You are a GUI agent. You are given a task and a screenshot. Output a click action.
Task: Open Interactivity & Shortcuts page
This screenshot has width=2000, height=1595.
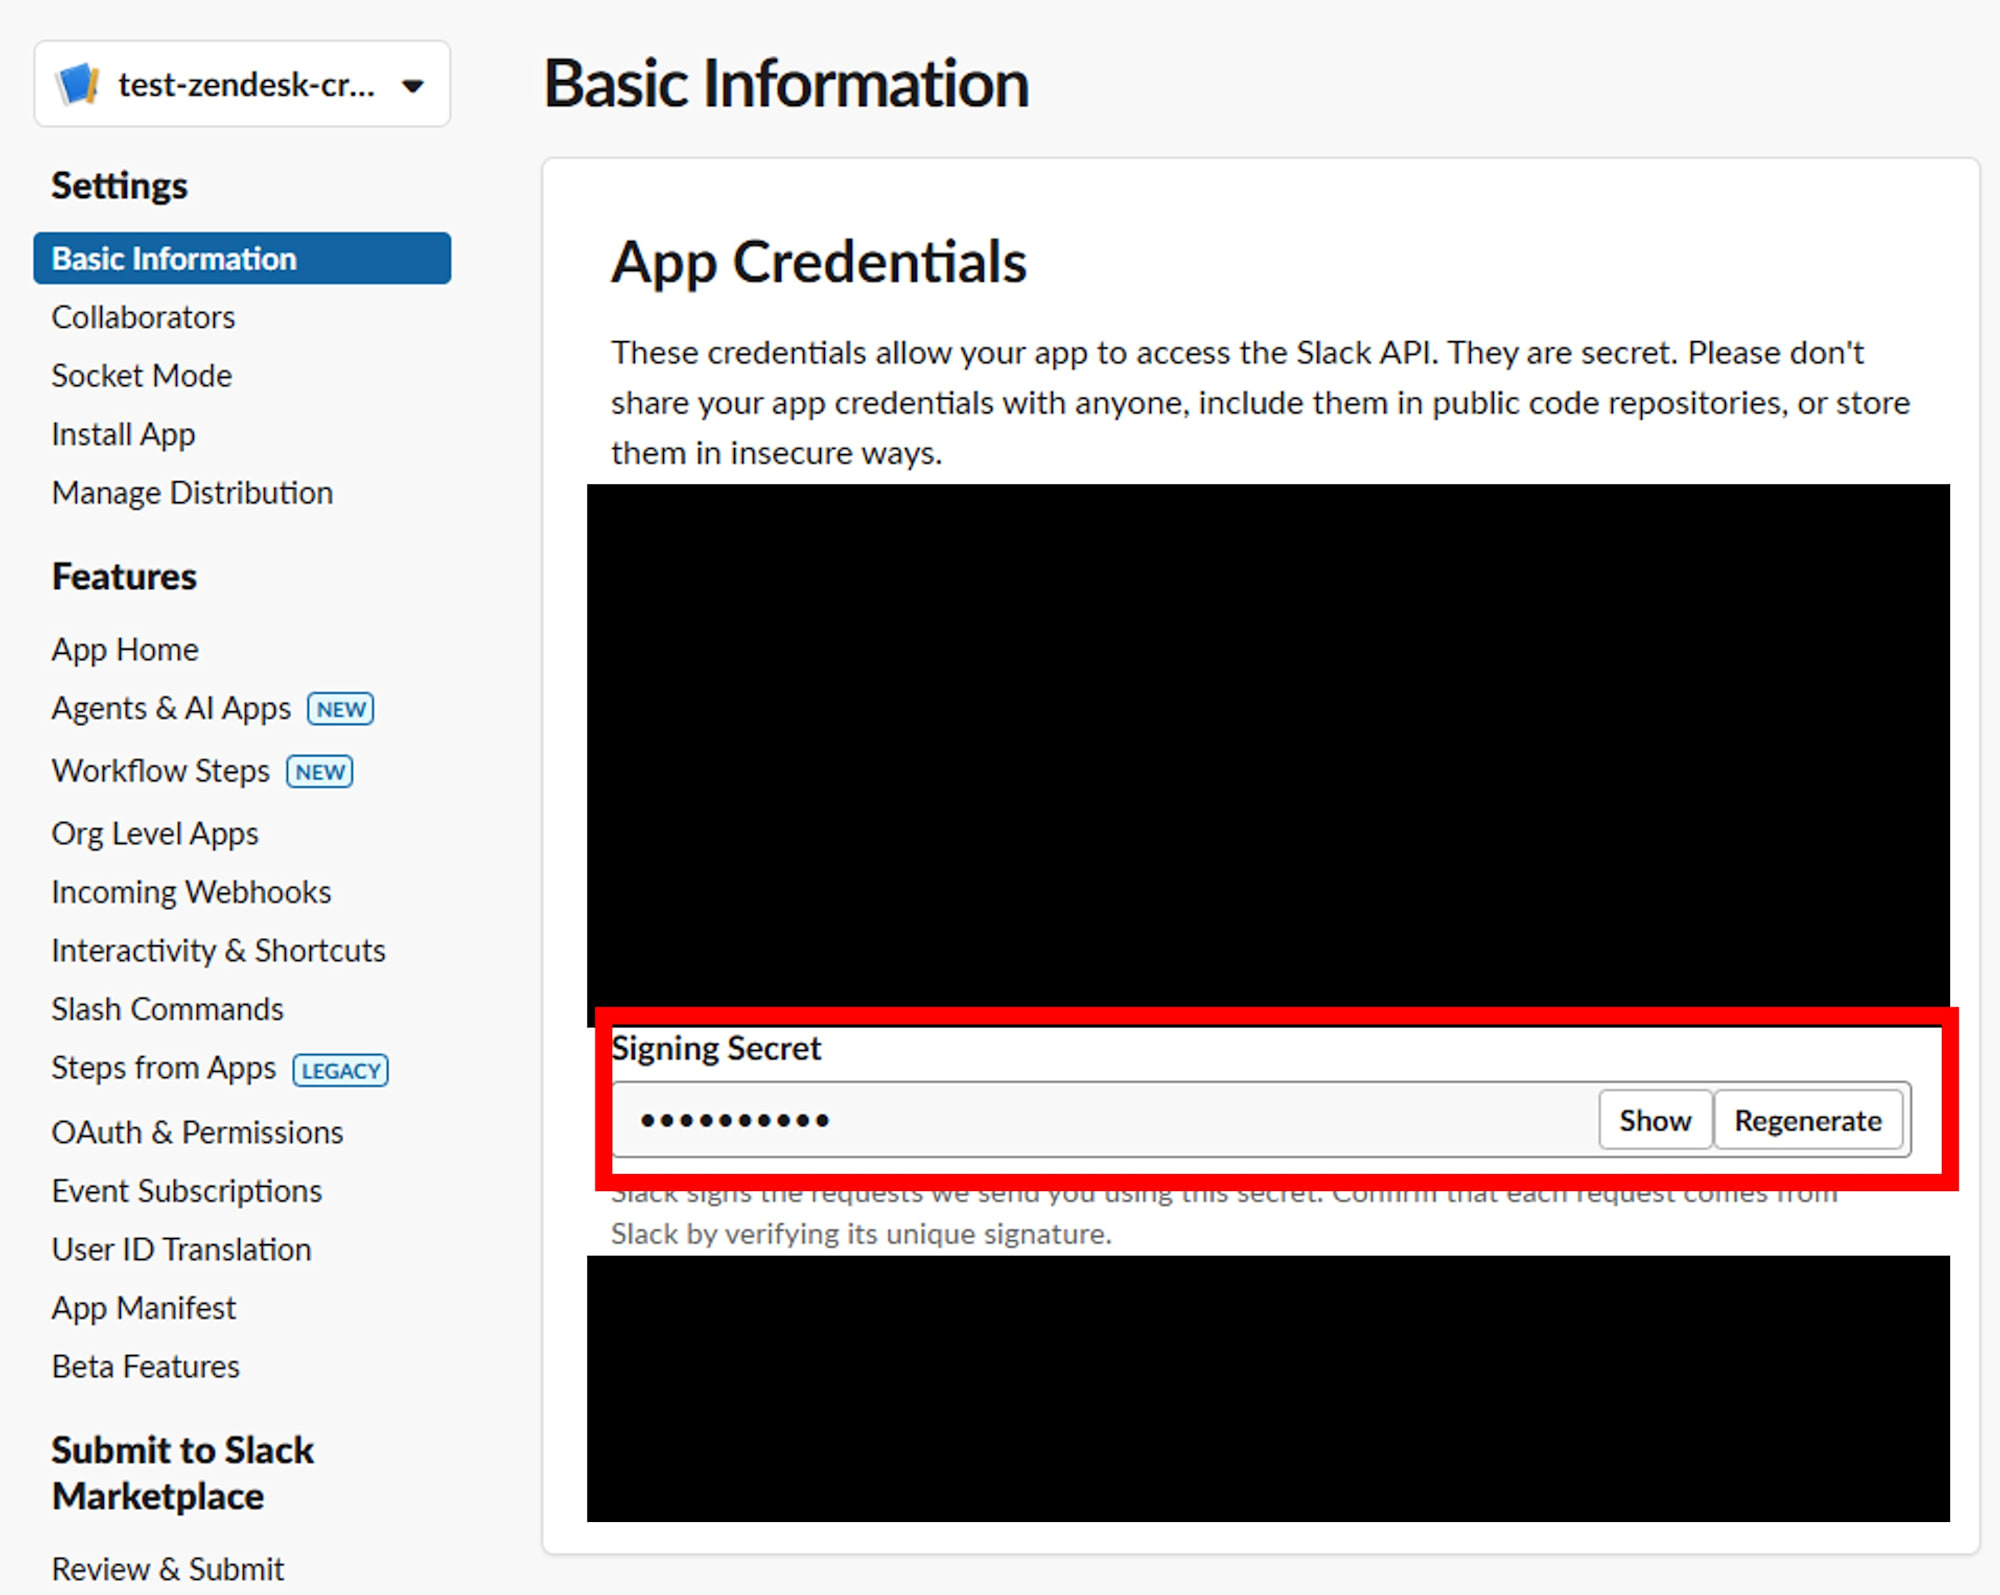[x=218, y=950]
